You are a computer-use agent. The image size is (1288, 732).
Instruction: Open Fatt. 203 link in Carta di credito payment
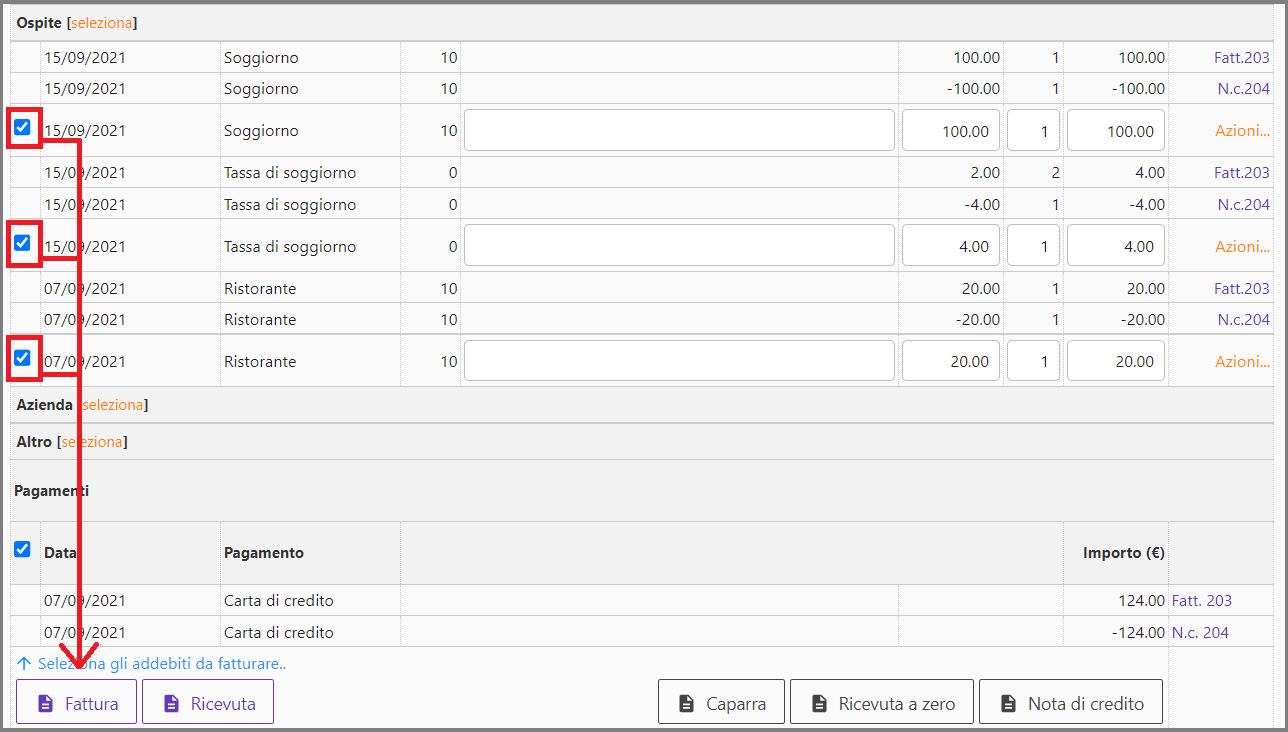click(x=1202, y=601)
